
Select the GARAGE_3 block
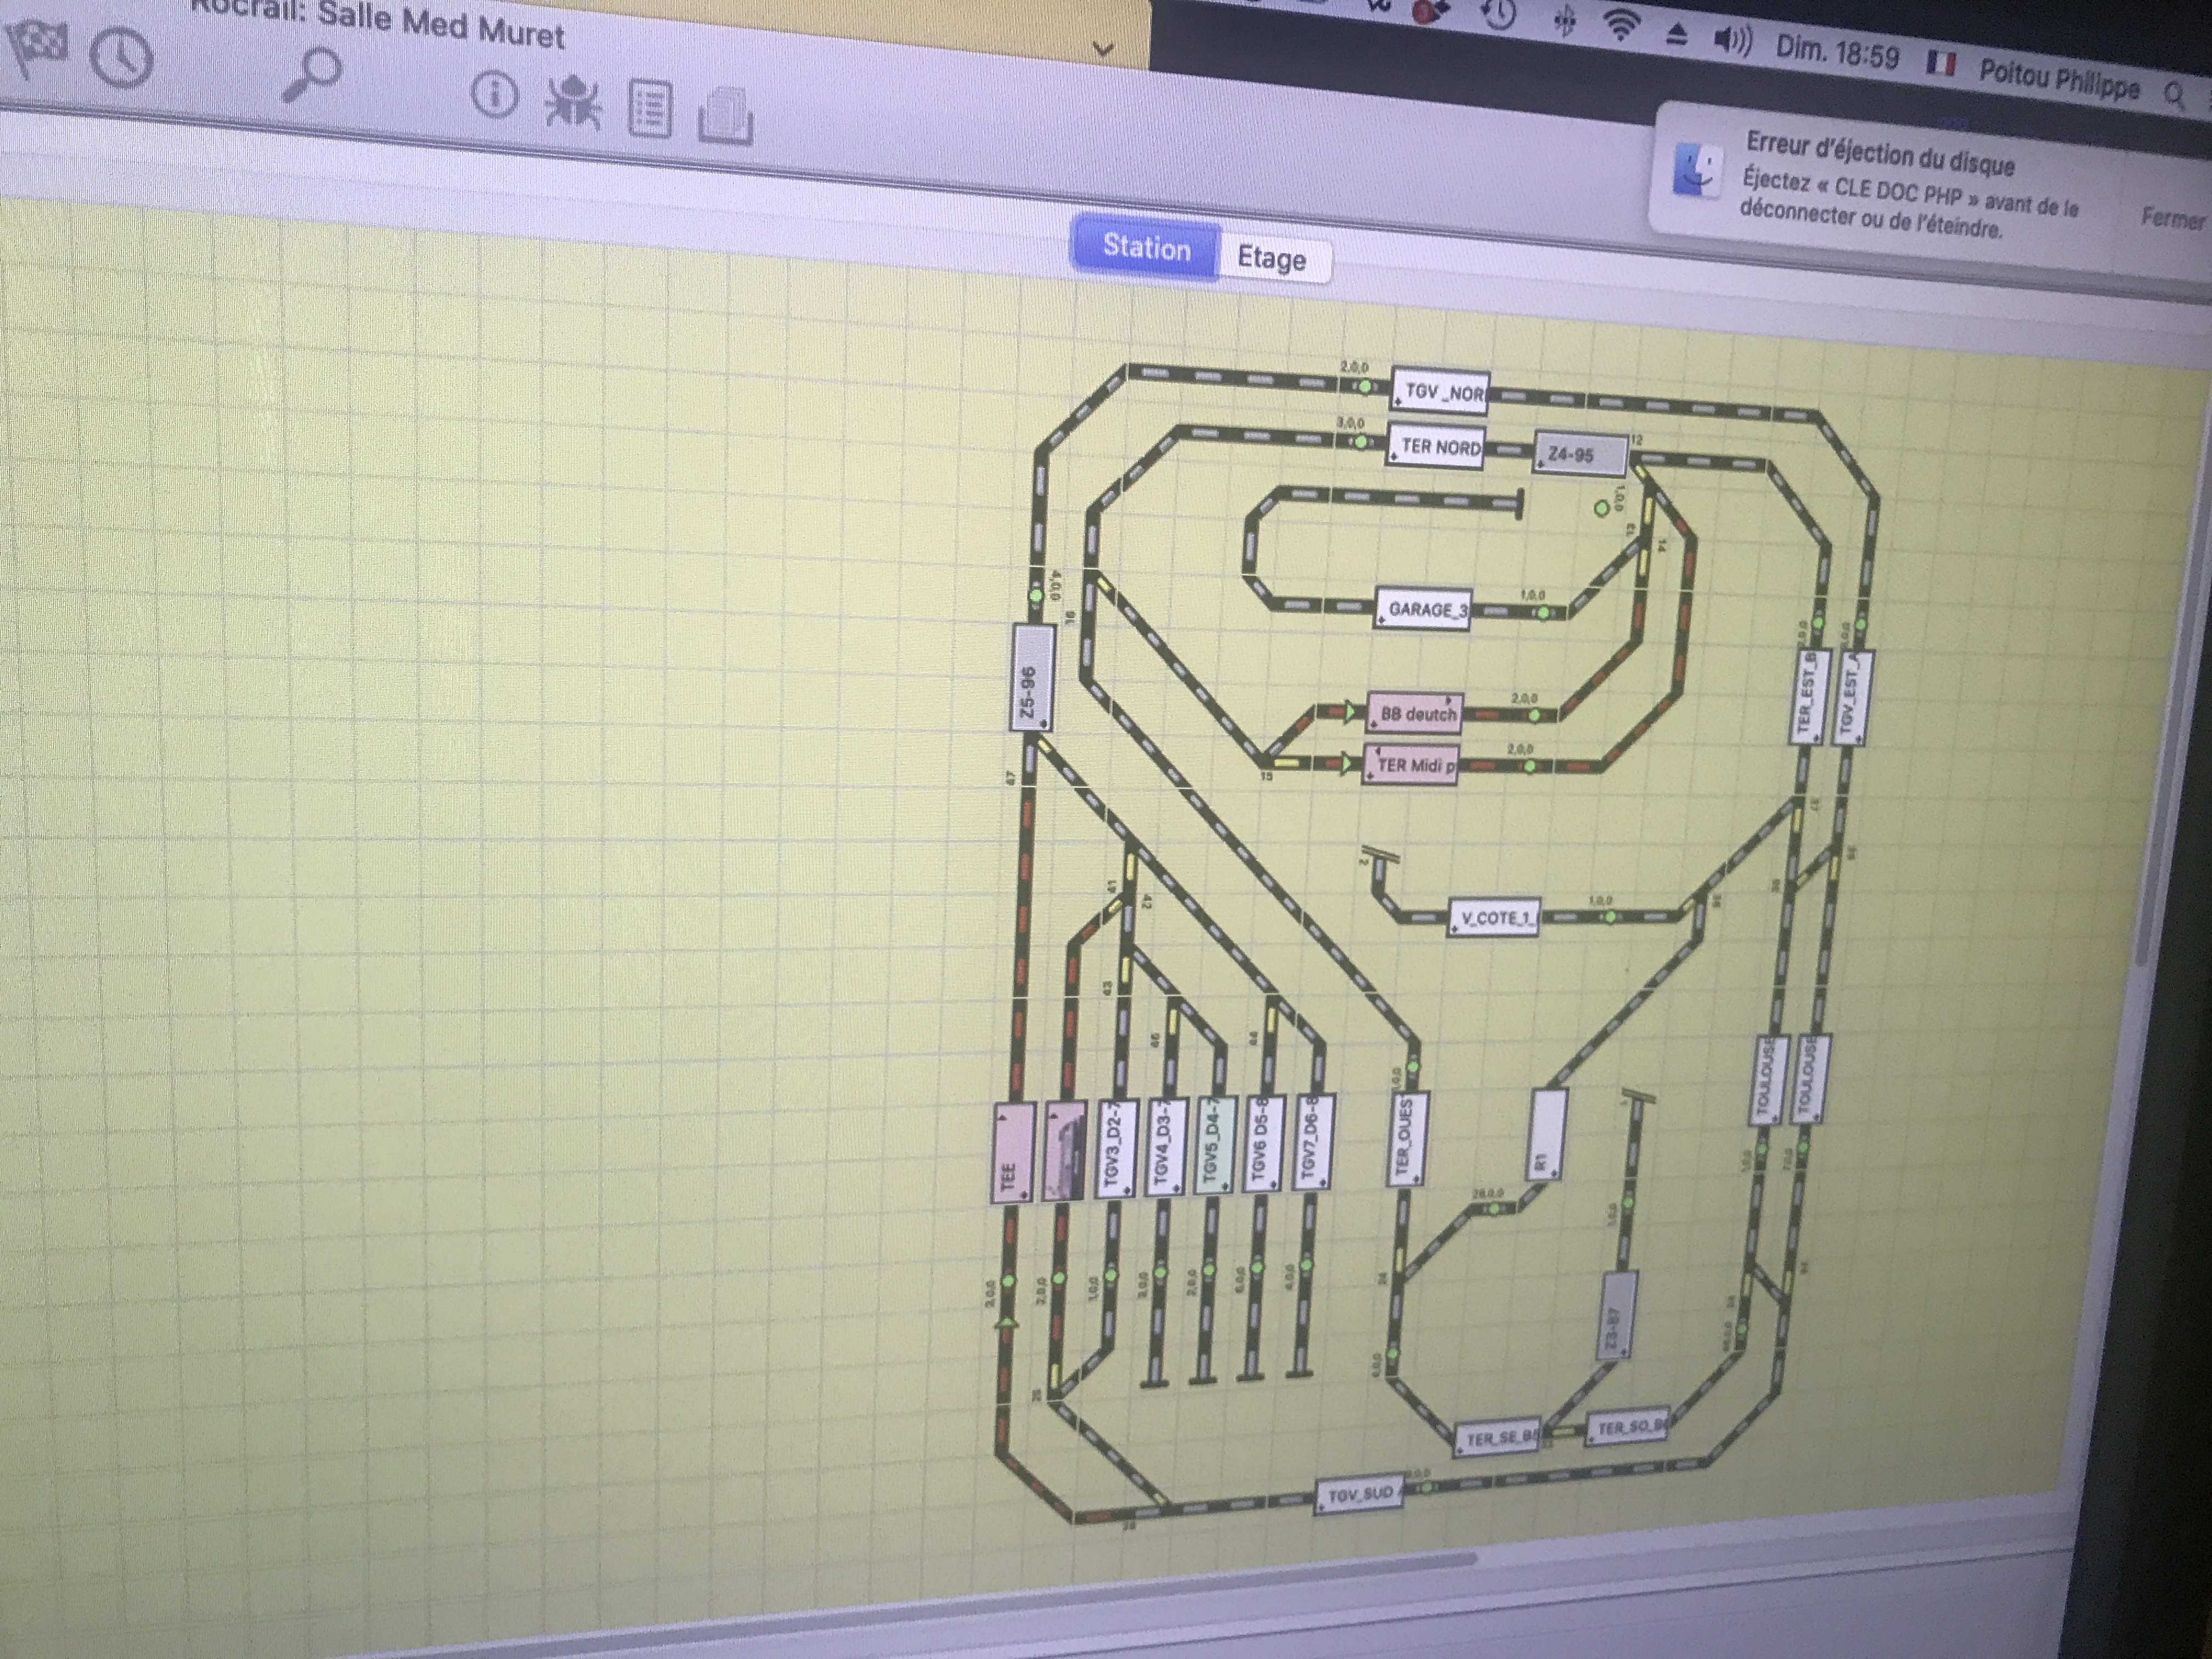(1423, 608)
